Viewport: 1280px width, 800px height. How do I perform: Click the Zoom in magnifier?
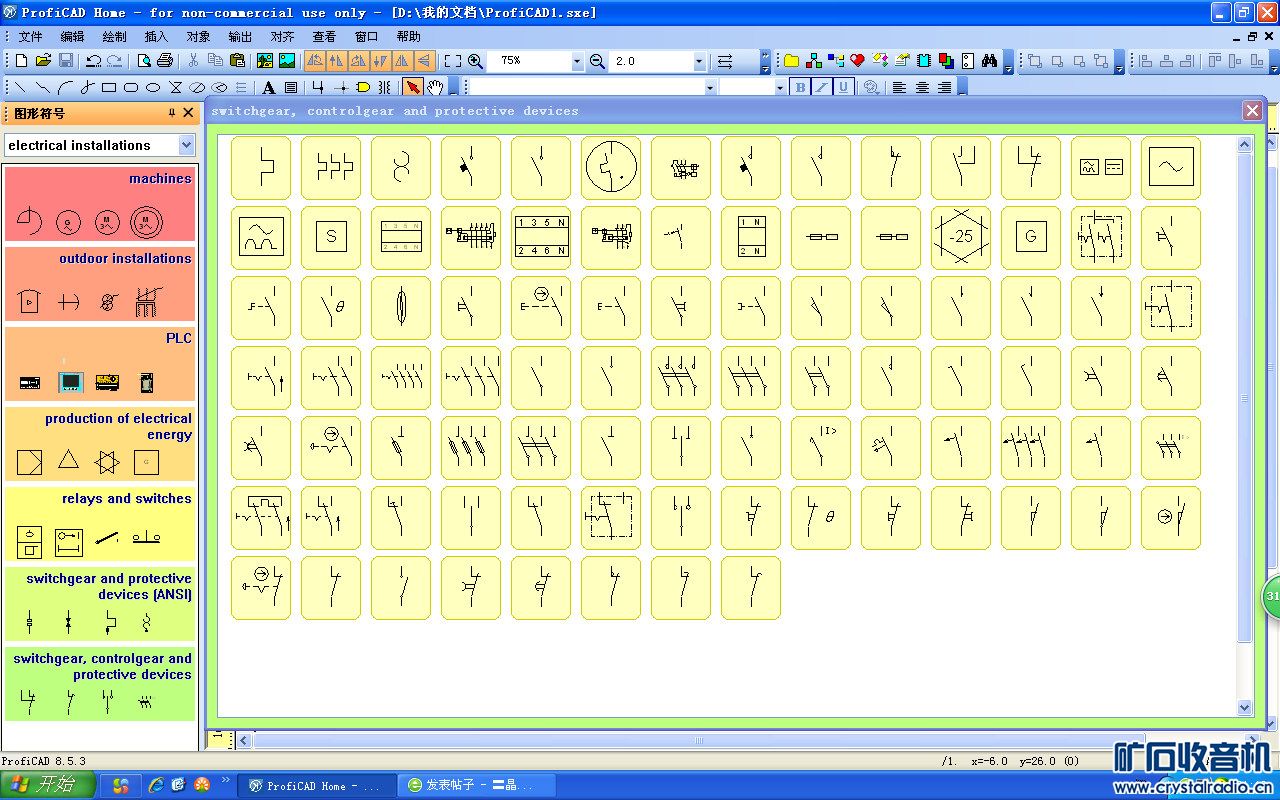(x=475, y=61)
